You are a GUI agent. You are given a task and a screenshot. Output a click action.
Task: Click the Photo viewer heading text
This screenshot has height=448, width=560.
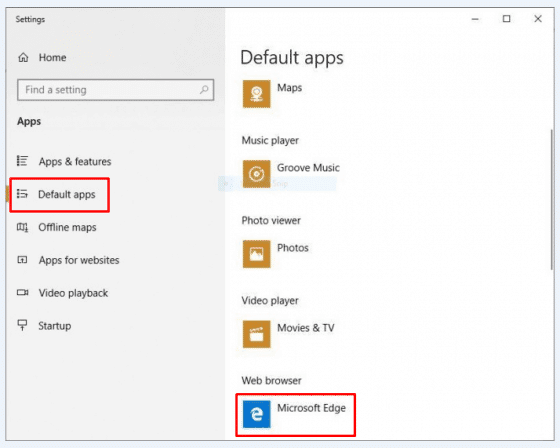(x=271, y=220)
